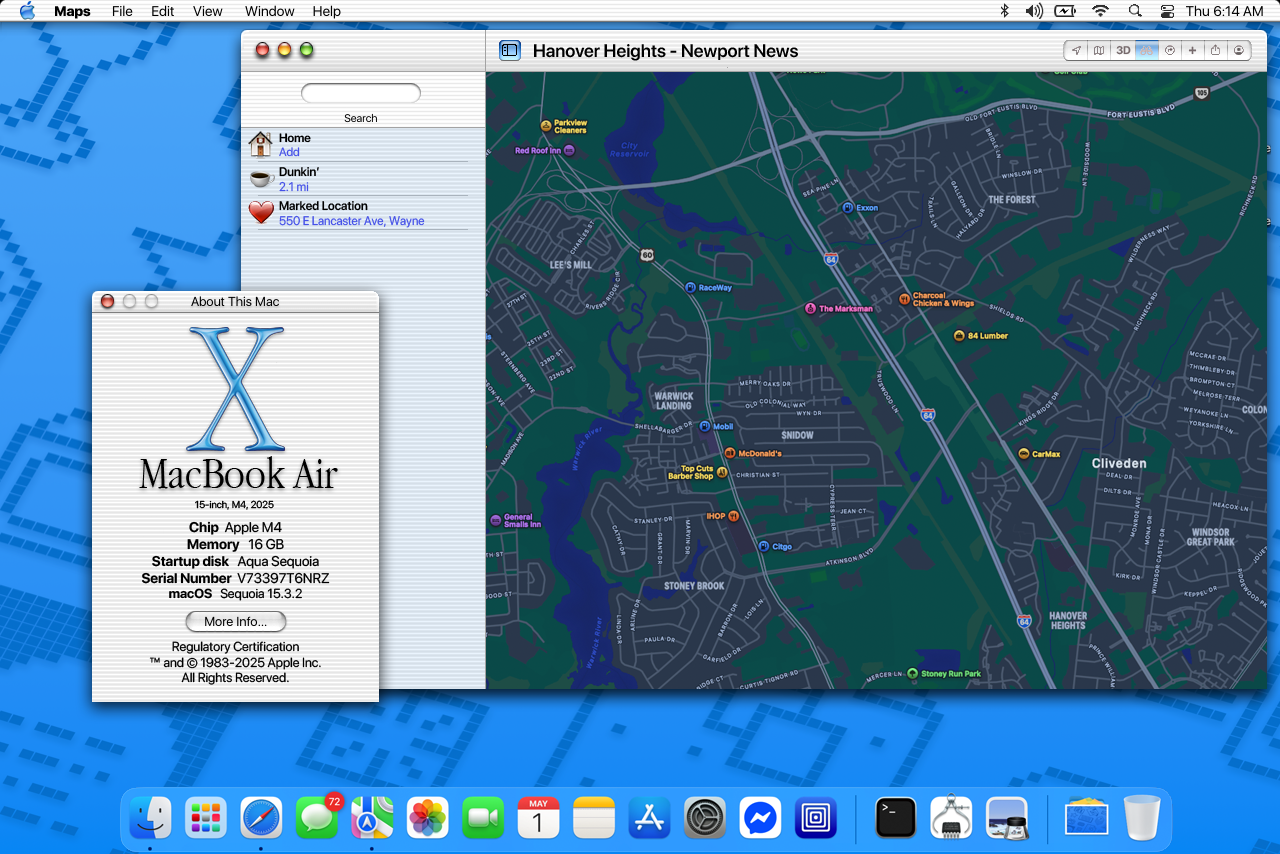The height and width of the screenshot is (854, 1280).
Task: Toggle 3D map view
Action: [1123, 50]
